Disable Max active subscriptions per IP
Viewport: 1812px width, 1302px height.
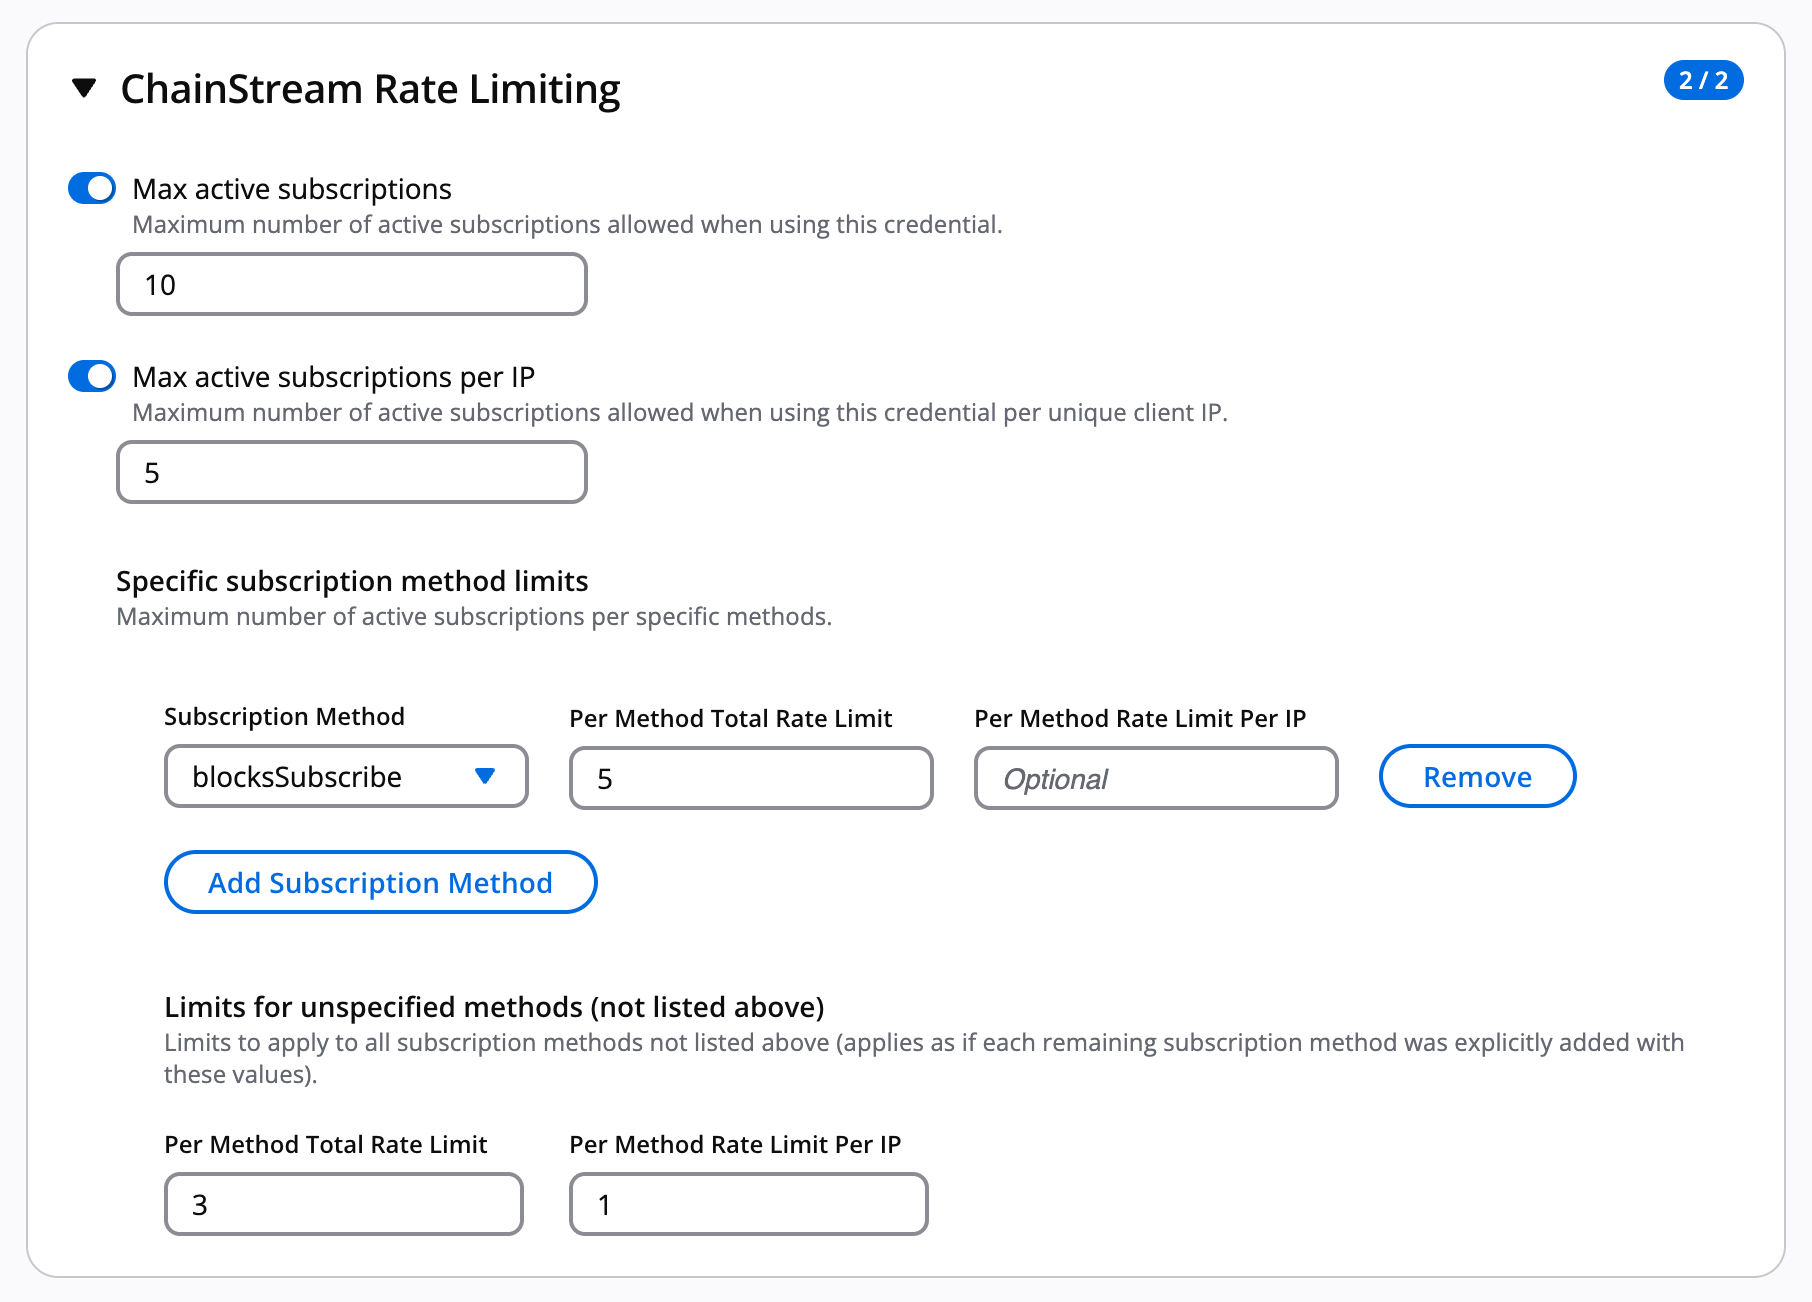[90, 377]
